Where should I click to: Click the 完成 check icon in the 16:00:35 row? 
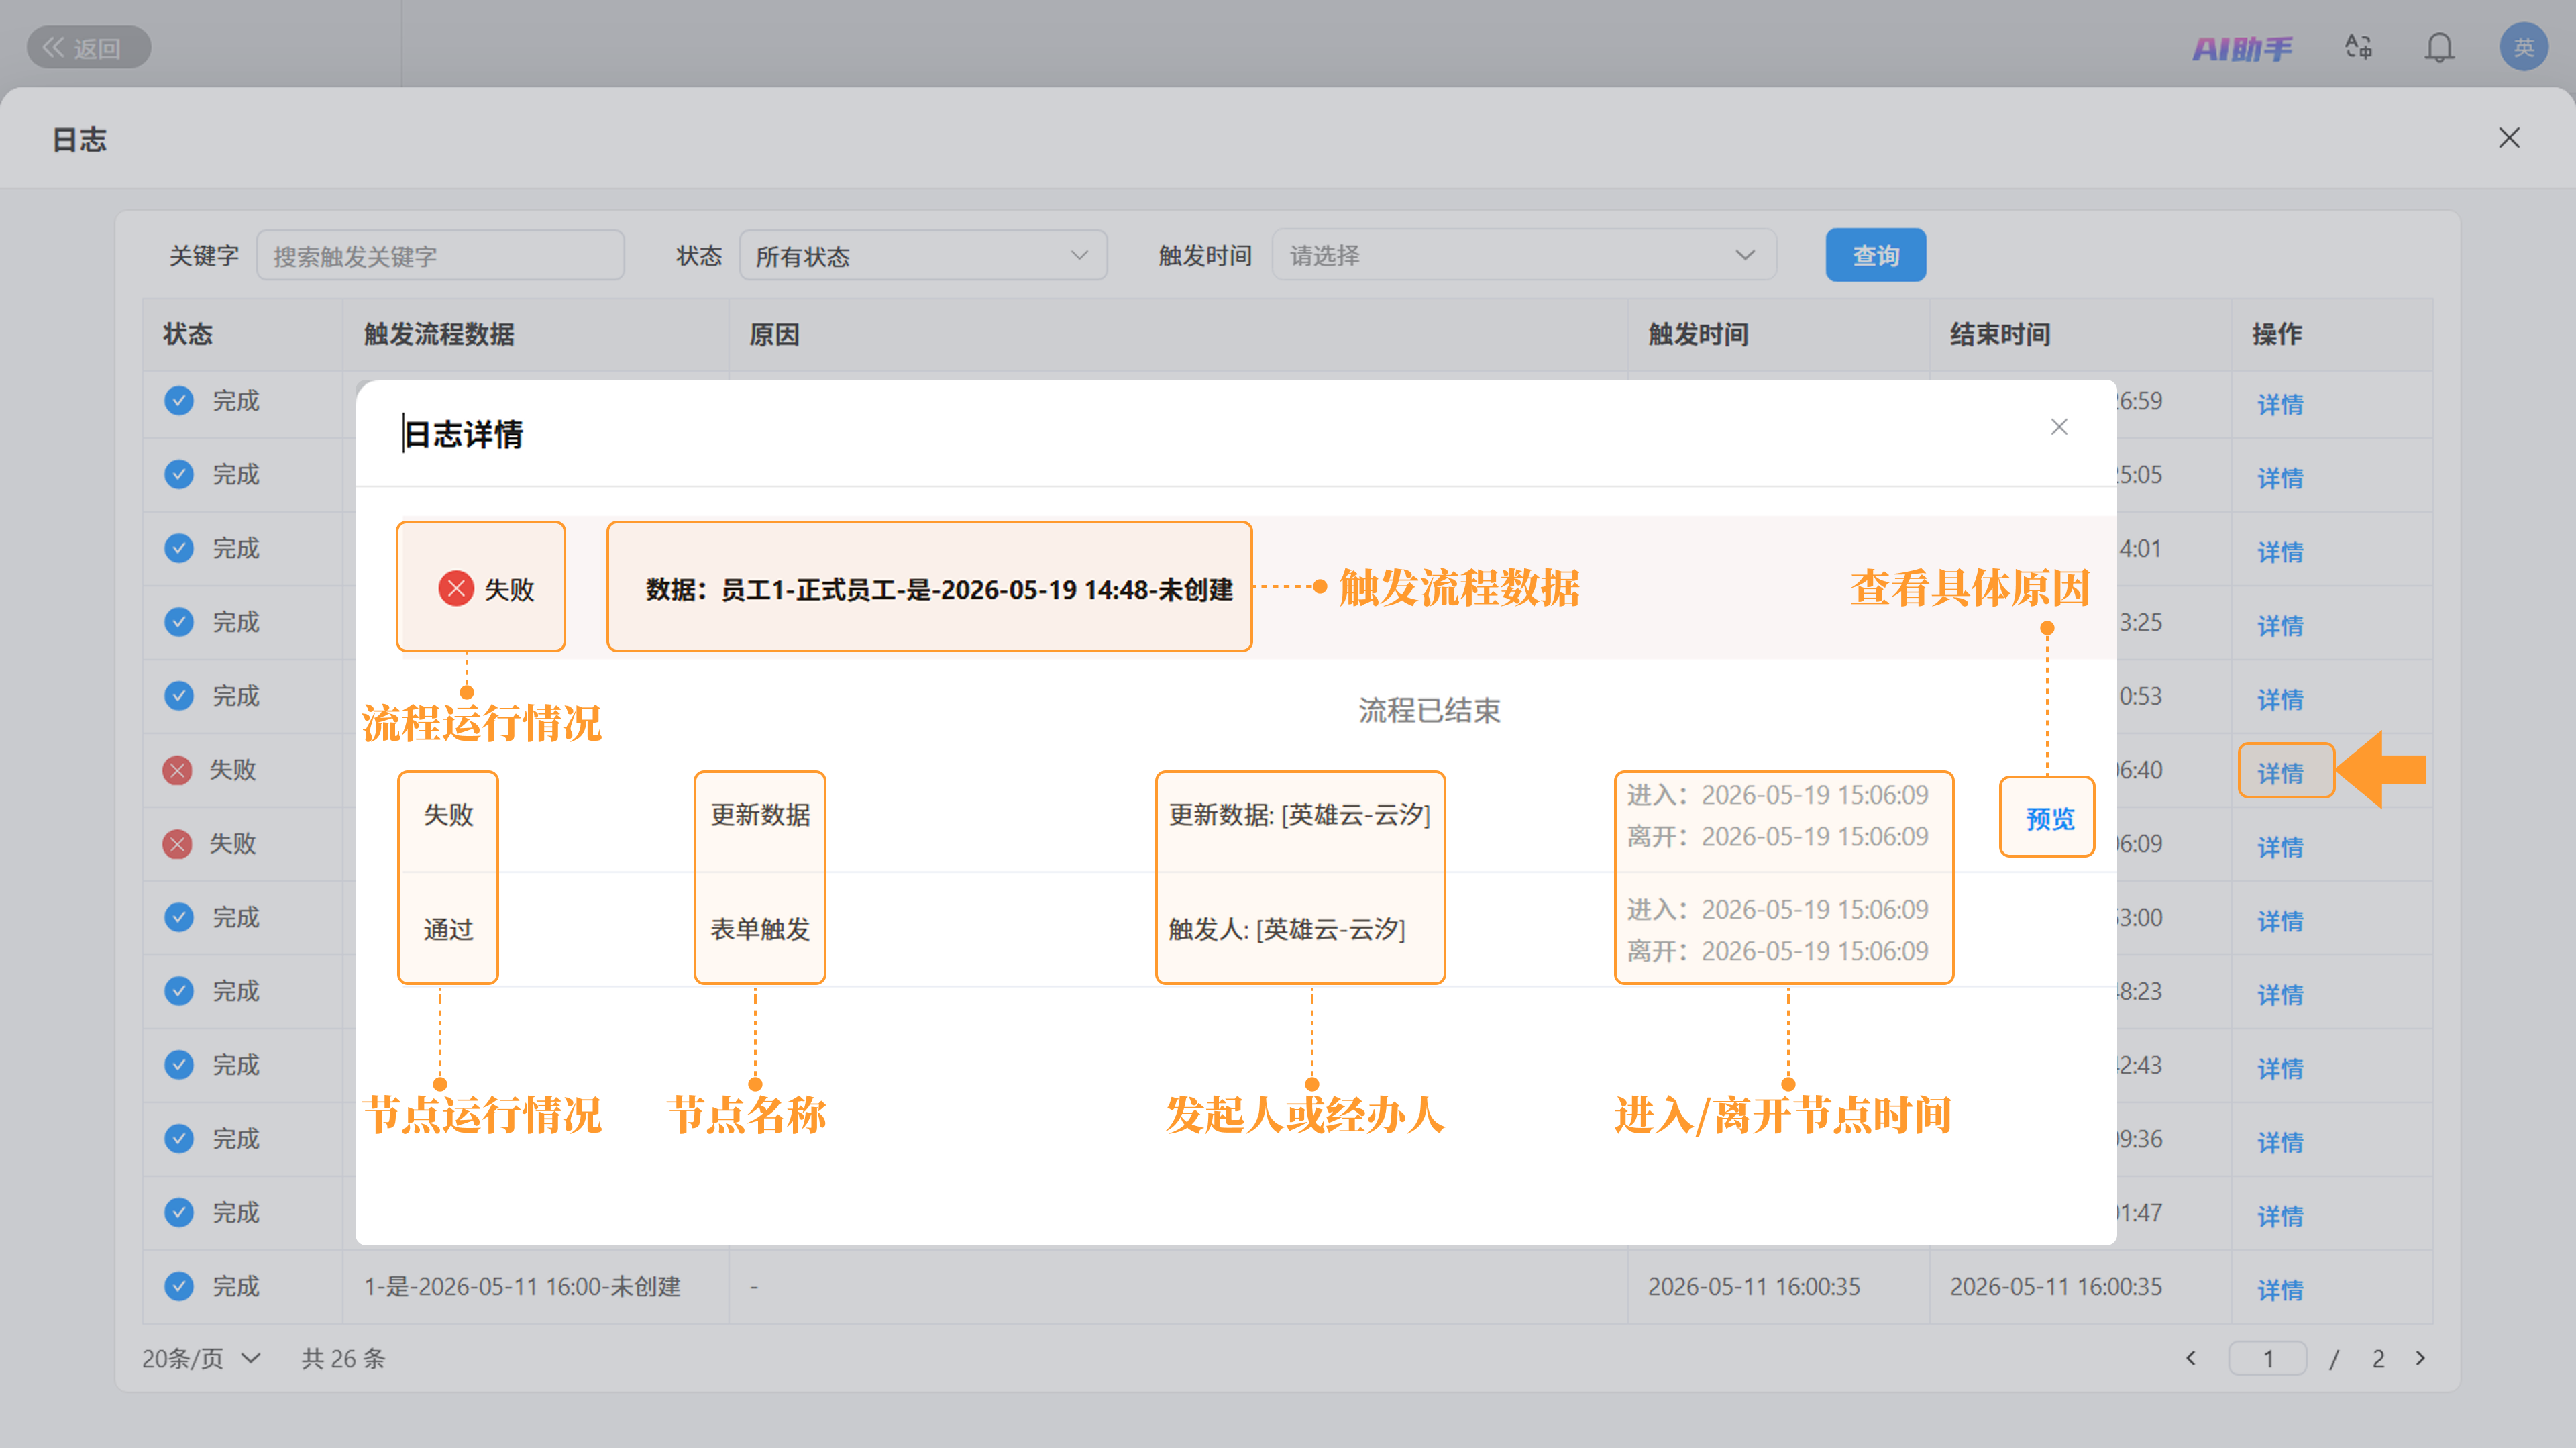tap(178, 1286)
